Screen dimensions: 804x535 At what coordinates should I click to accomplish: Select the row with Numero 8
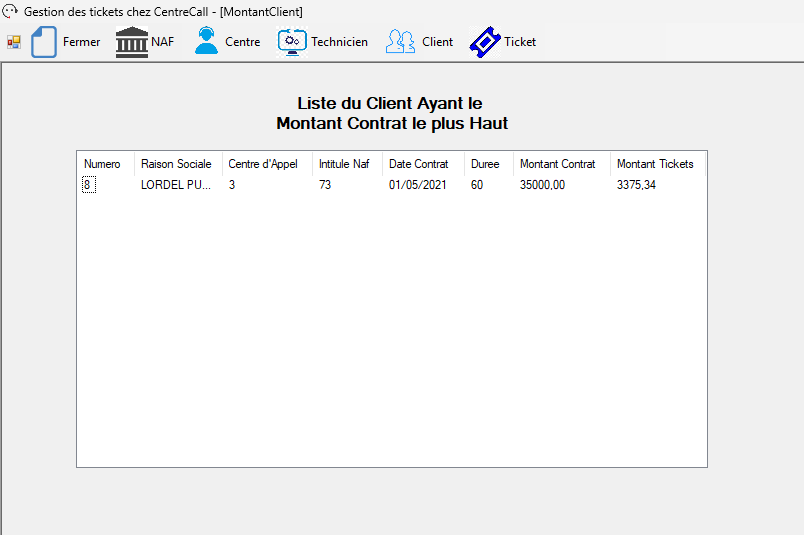click(88, 185)
